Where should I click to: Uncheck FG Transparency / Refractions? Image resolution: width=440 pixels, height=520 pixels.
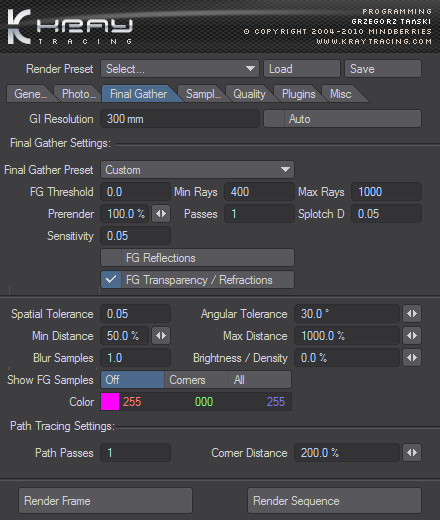click(x=111, y=280)
